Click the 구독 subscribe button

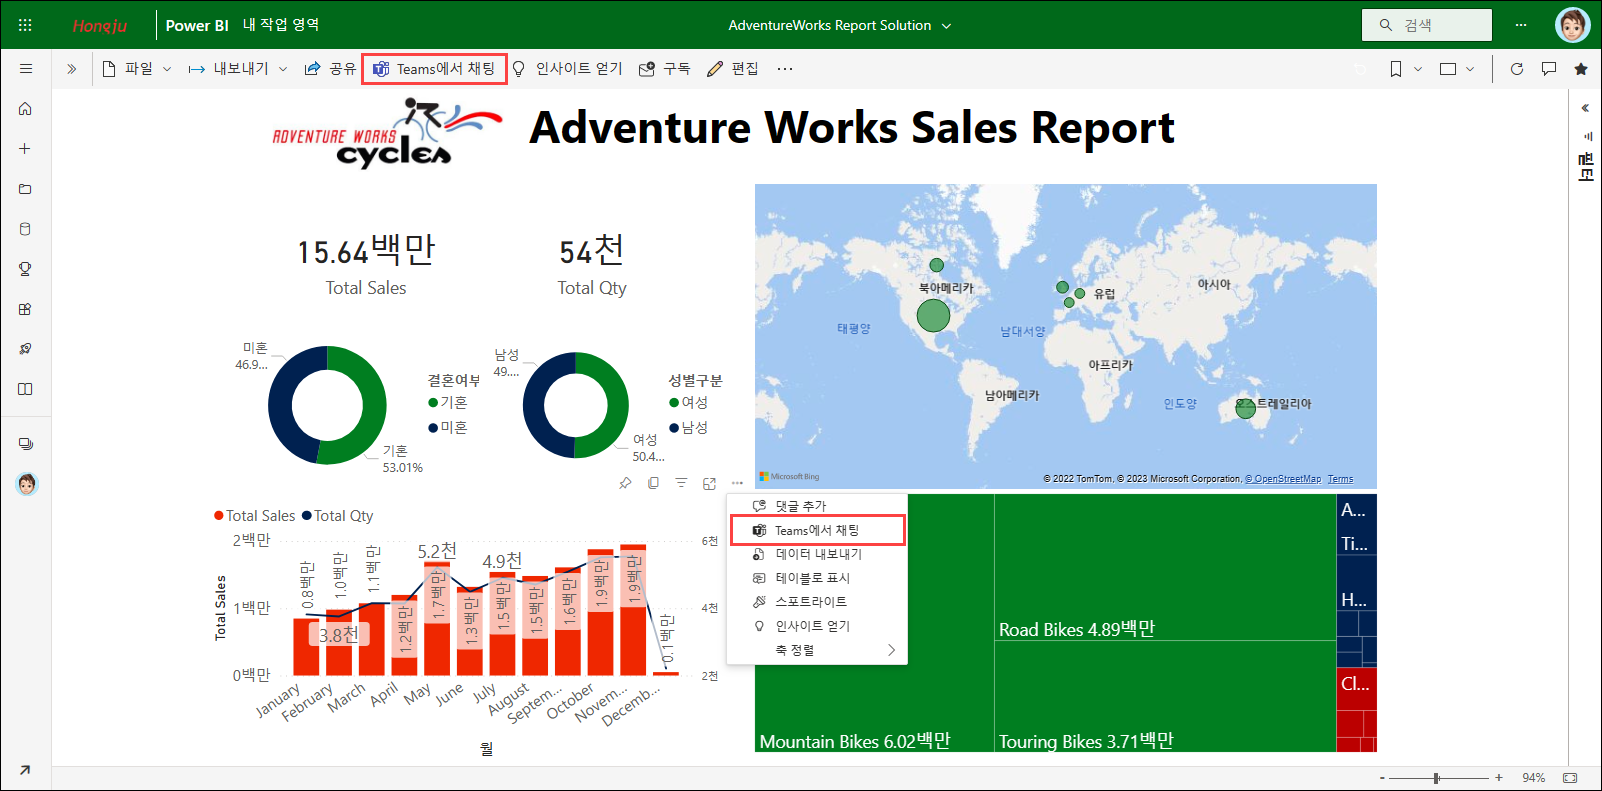click(x=665, y=69)
